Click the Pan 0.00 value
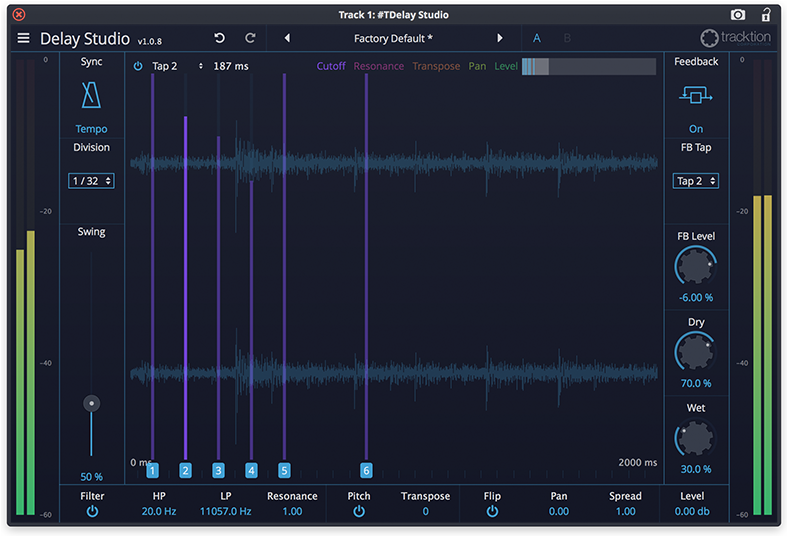The image size is (791, 541). 558,512
